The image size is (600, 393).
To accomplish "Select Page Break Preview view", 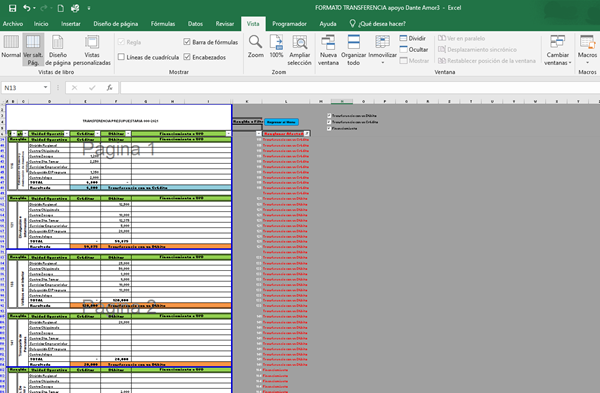I will (x=33, y=50).
